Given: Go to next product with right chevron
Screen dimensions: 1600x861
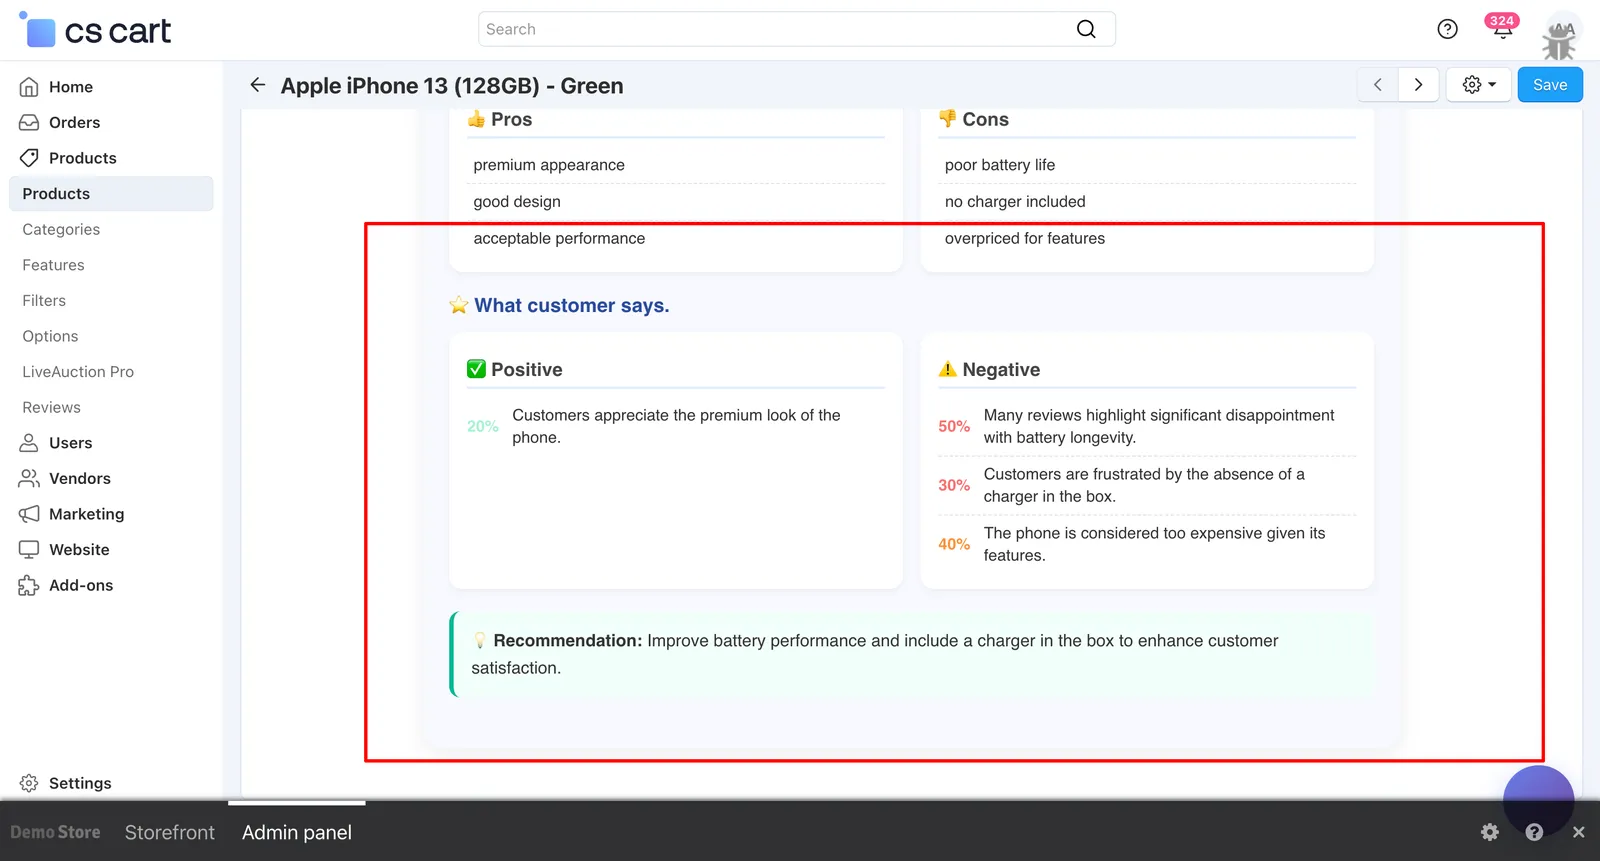Looking at the screenshot, I should click(x=1418, y=85).
